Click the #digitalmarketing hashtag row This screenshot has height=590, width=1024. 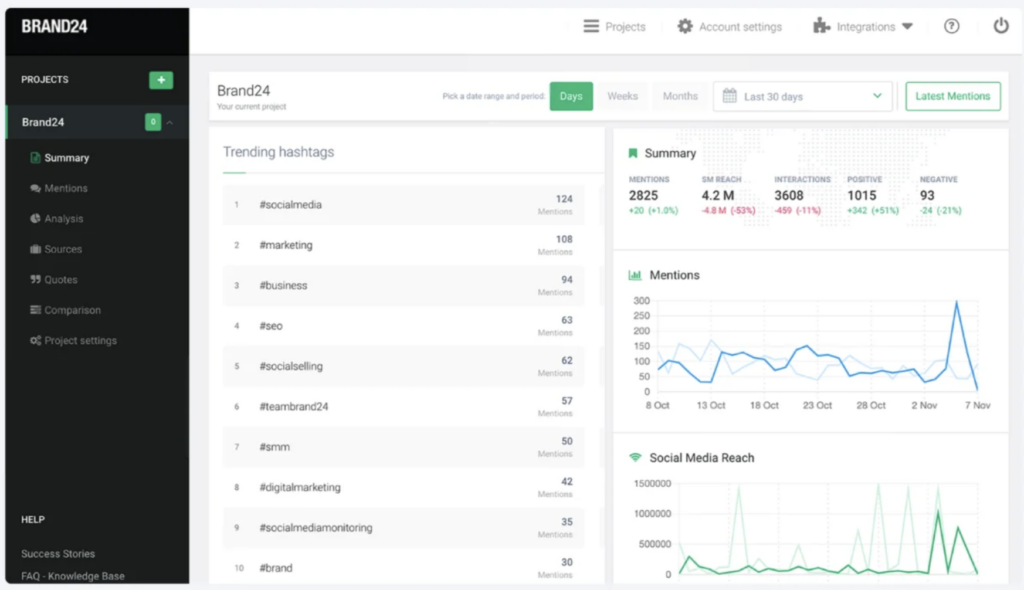pos(403,487)
